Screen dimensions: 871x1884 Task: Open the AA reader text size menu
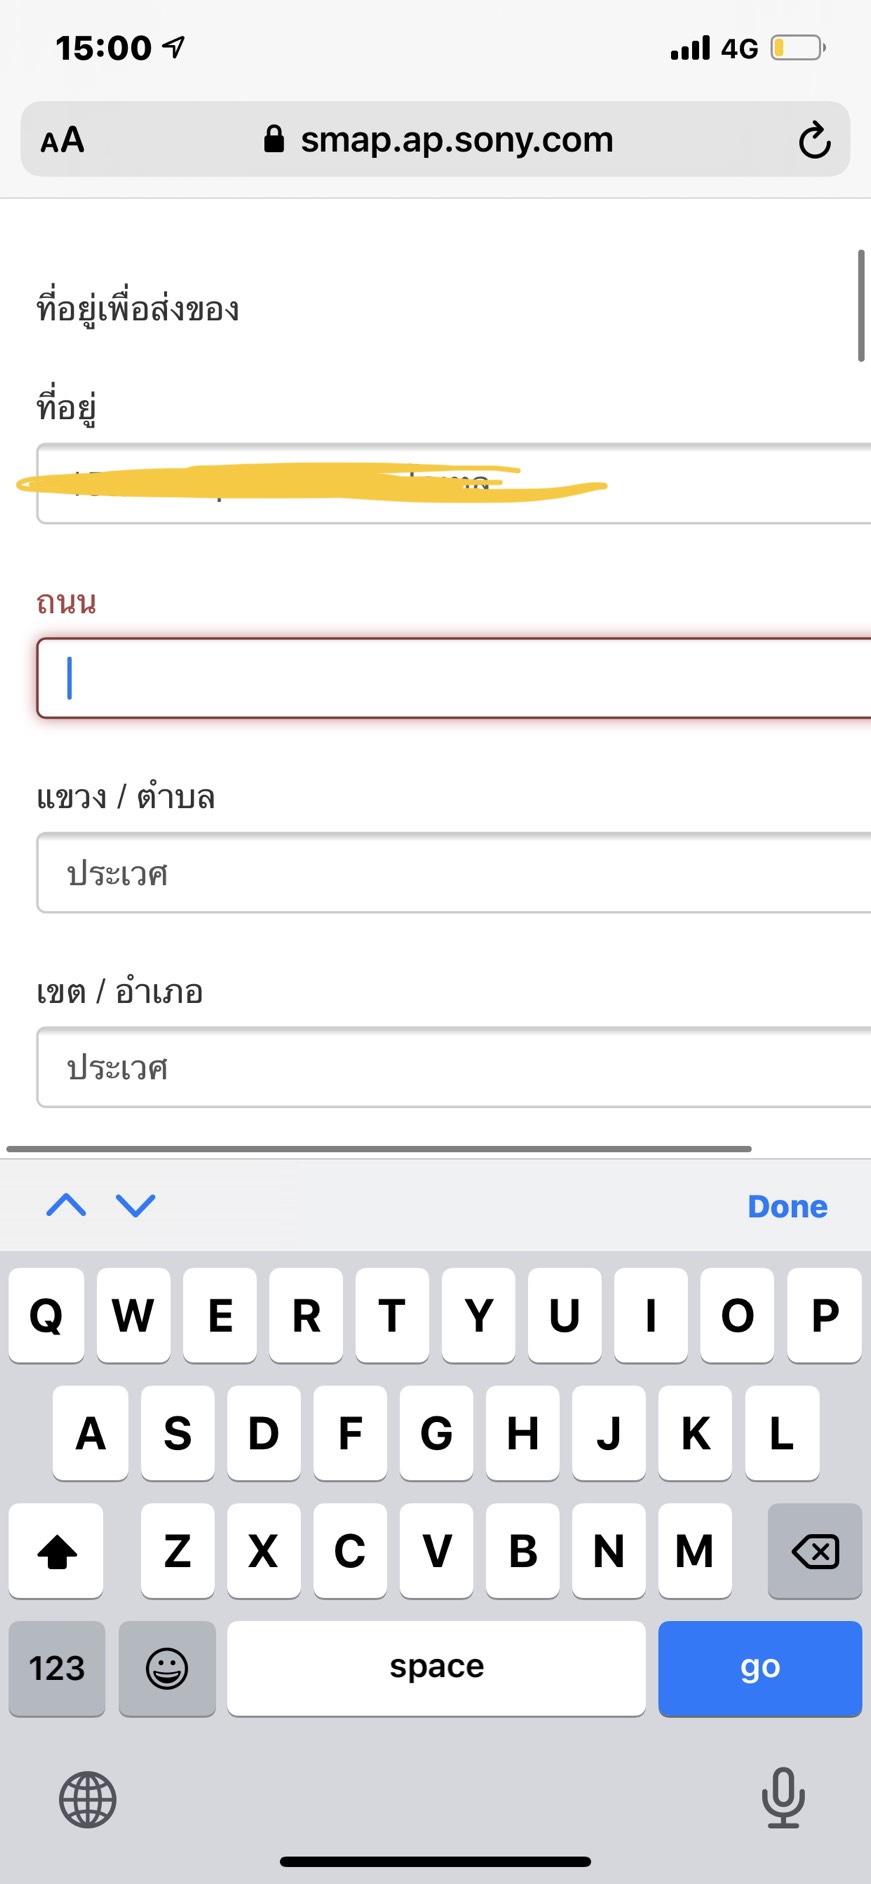click(62, 140)
